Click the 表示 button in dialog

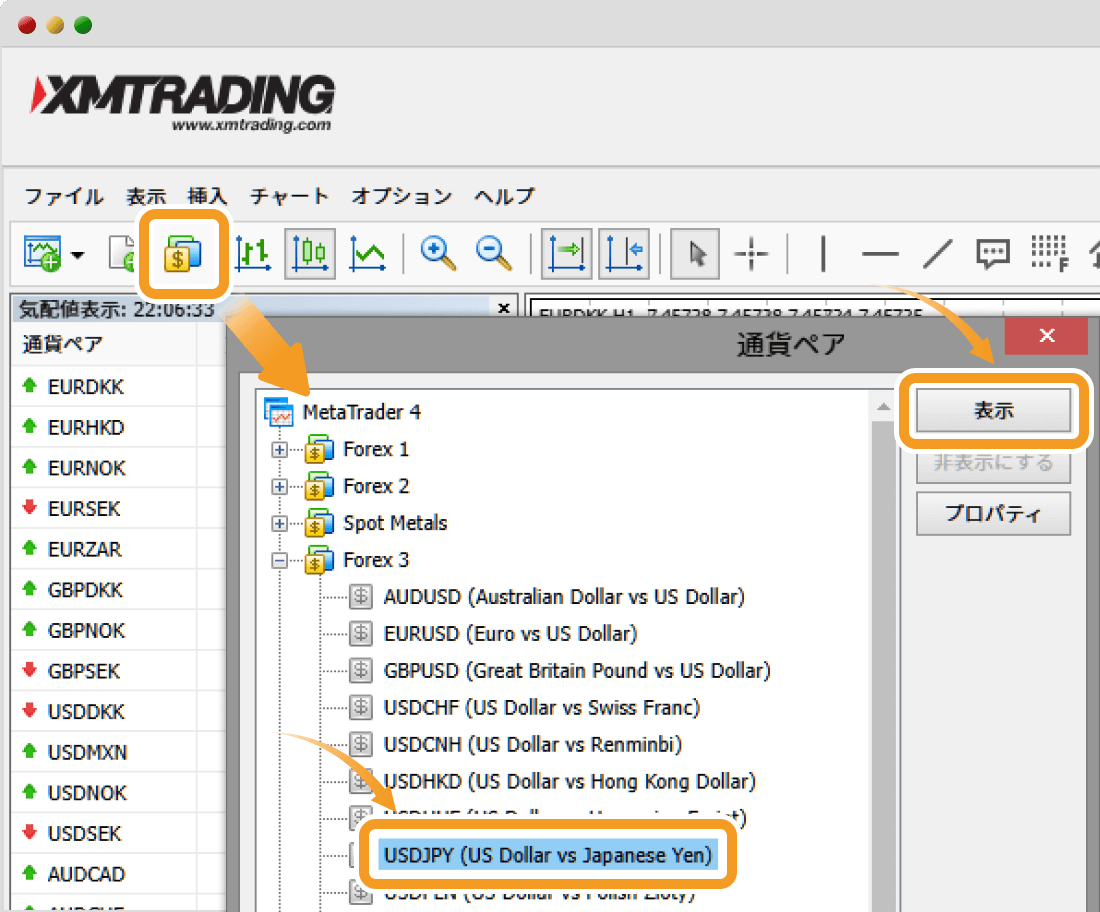993,410
